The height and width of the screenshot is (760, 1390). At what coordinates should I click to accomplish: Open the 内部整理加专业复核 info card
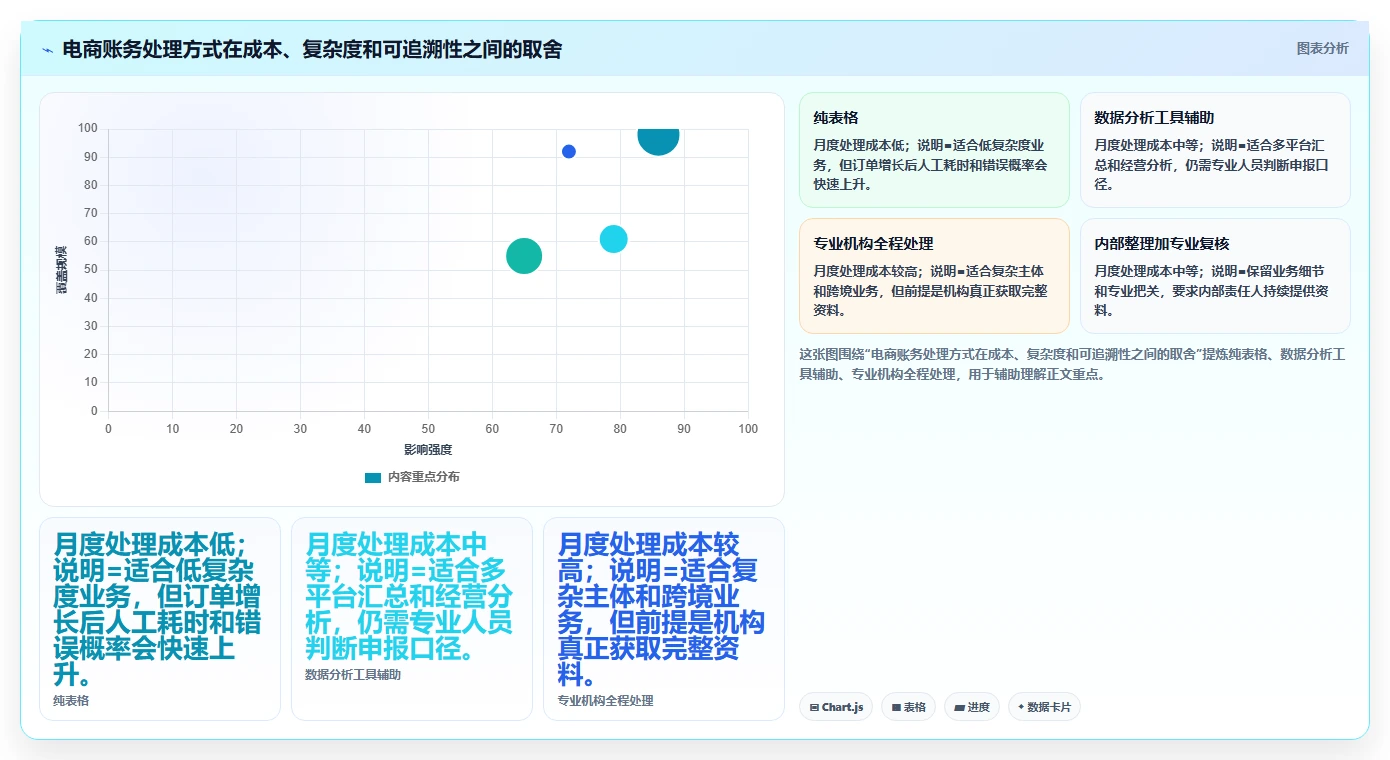pyautogui.click(x=1215, y=276)
